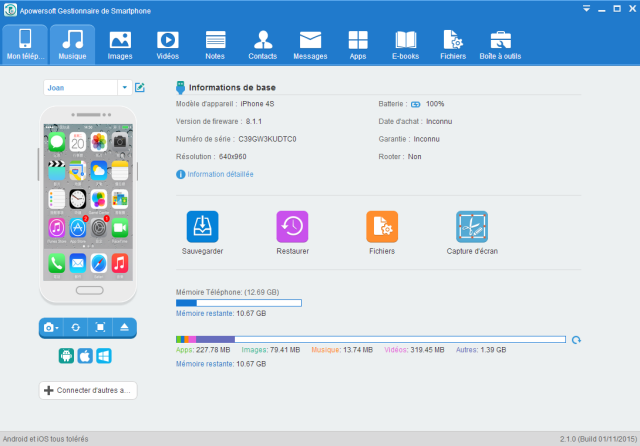Click the Informations de base plug icon
Viewport: 640px width, 446px height.
click(180, 87)
